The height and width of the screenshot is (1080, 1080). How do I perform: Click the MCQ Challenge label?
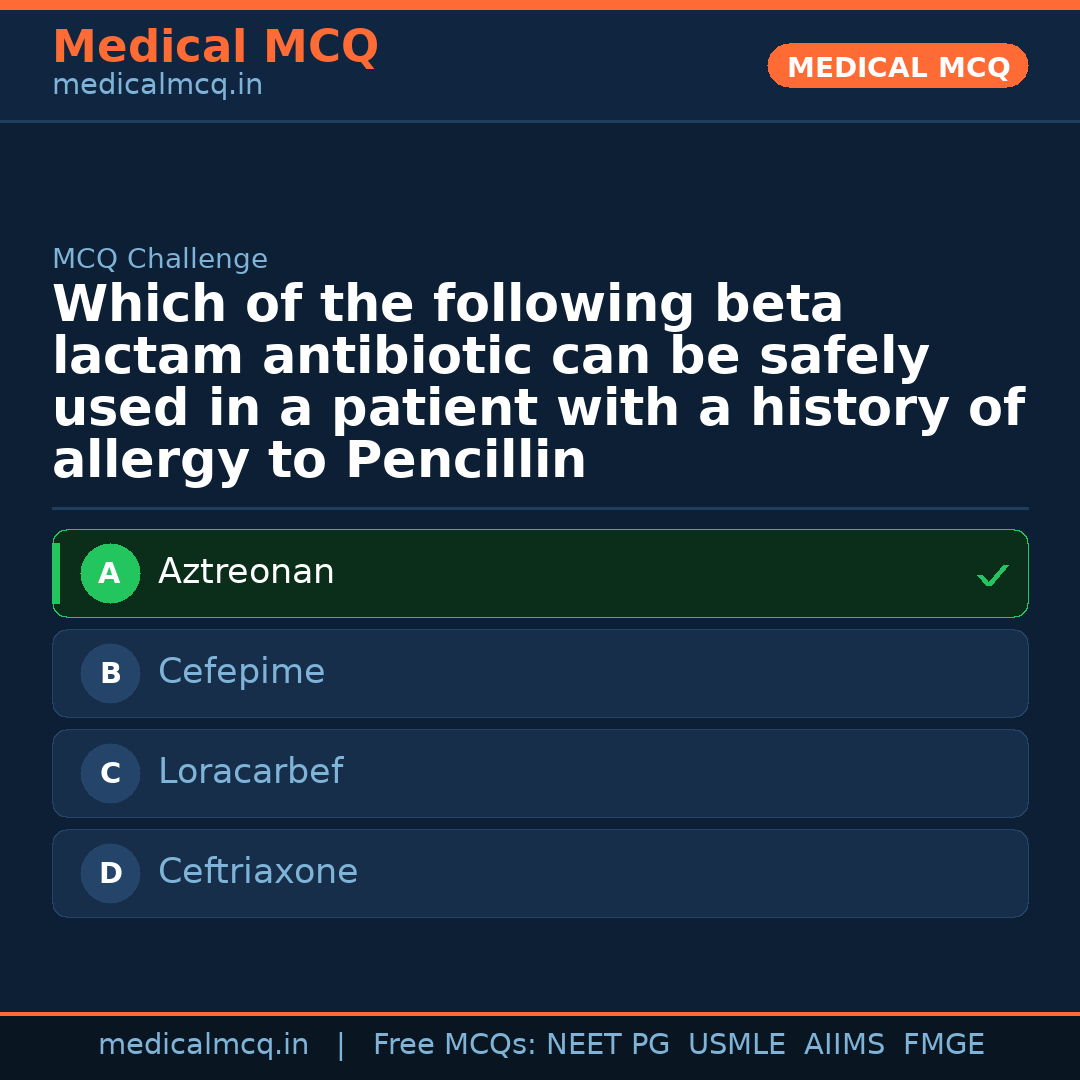pos(160,259)
